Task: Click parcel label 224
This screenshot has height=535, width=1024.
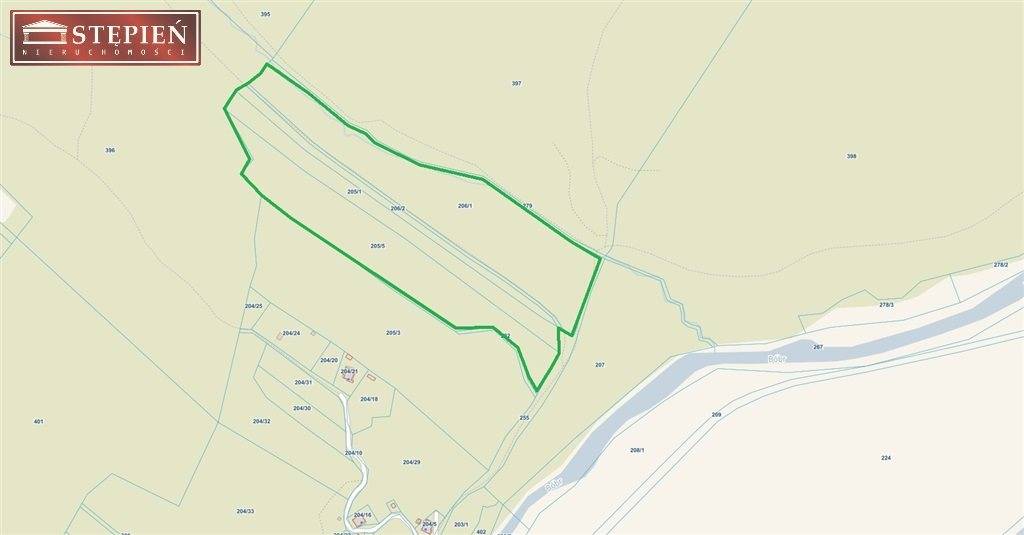Action: tap(886, 458)
